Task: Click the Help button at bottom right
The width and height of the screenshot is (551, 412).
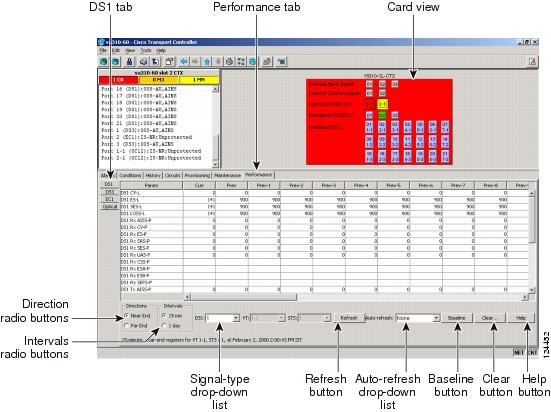Action: click(x=521, y=318)
